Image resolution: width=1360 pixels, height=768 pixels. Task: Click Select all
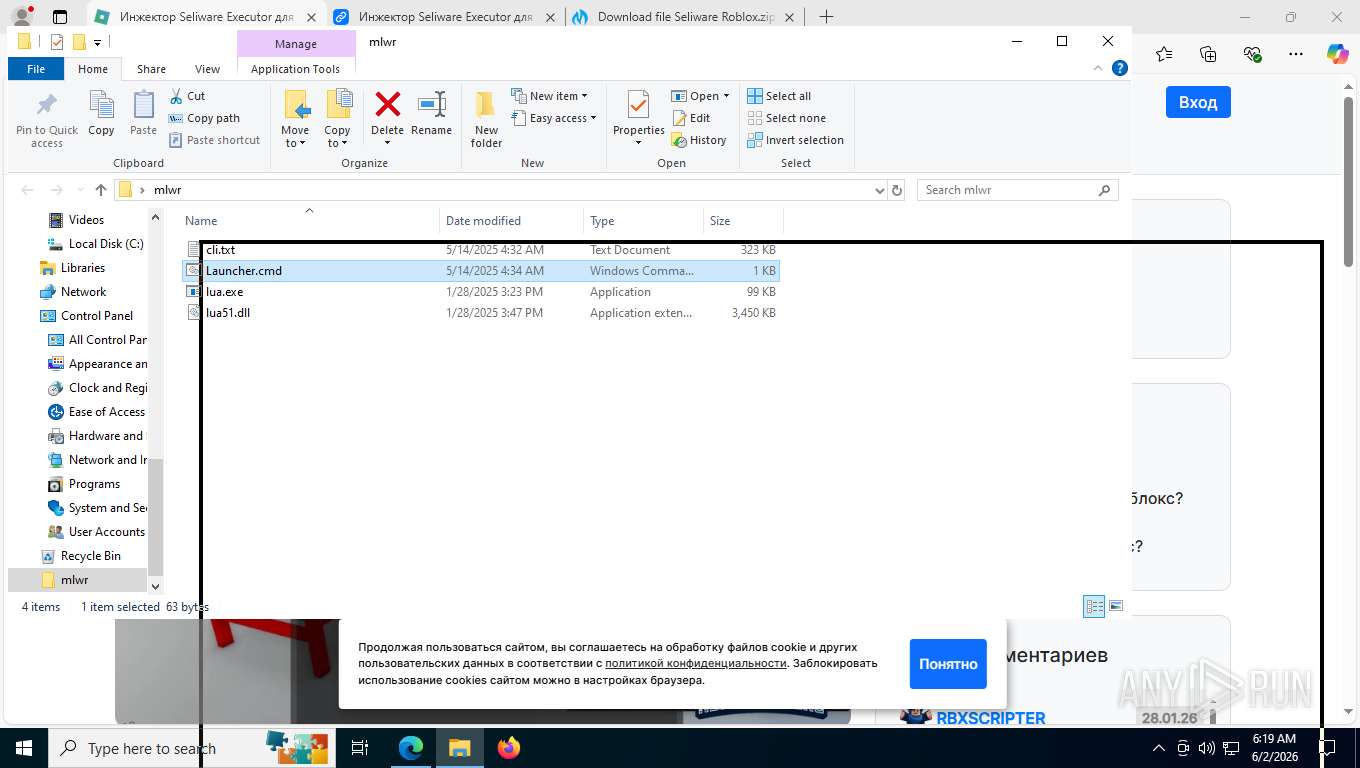[779, 96]
